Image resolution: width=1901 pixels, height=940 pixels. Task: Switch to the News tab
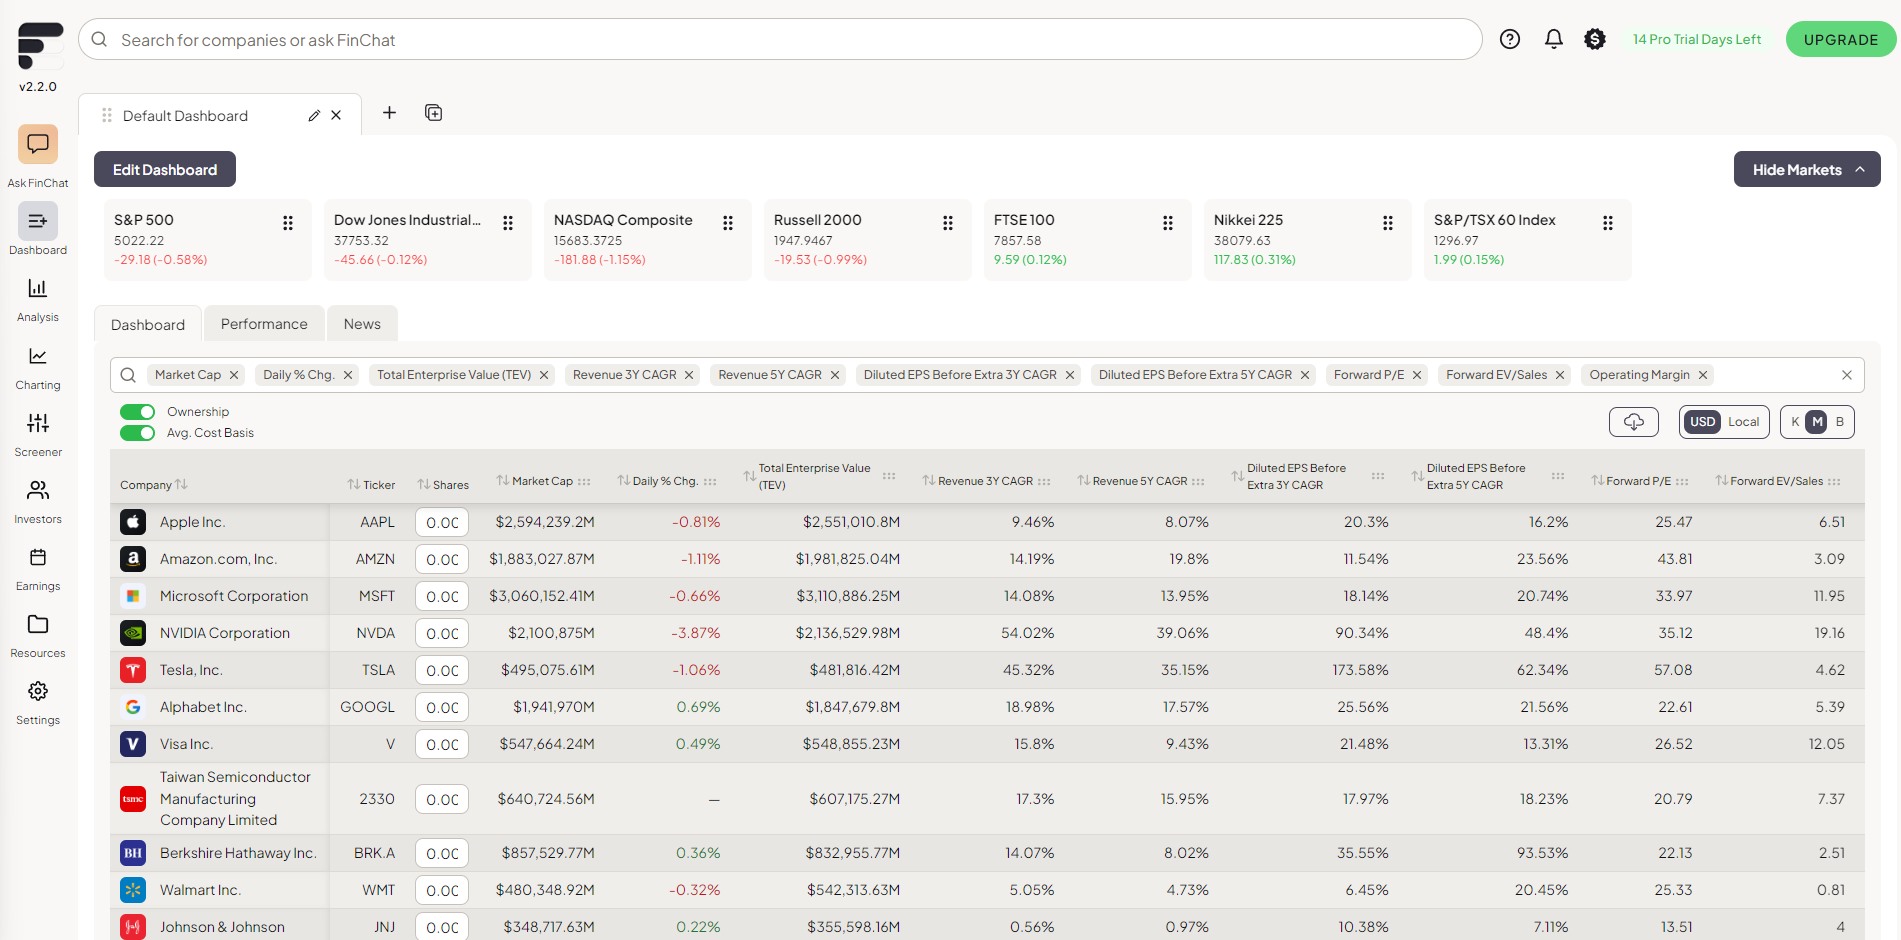362,324
